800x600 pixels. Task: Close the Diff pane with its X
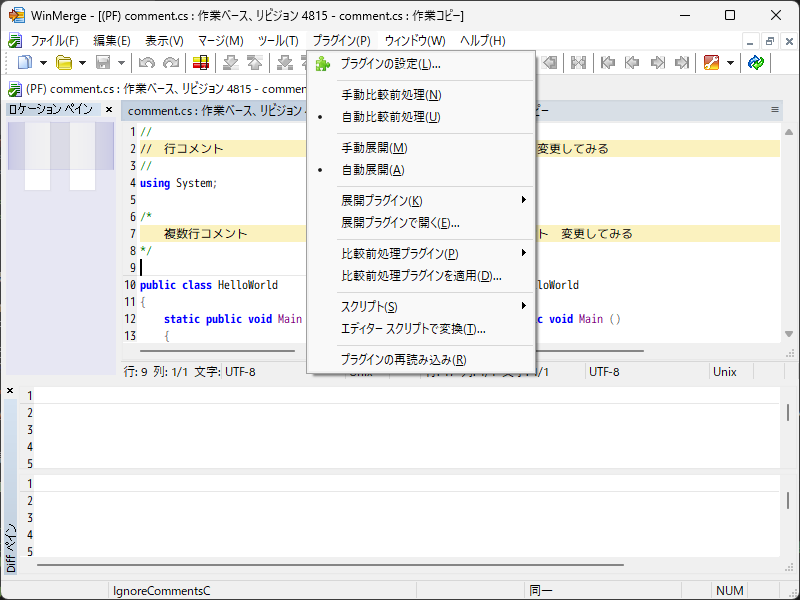click(10, 391)
